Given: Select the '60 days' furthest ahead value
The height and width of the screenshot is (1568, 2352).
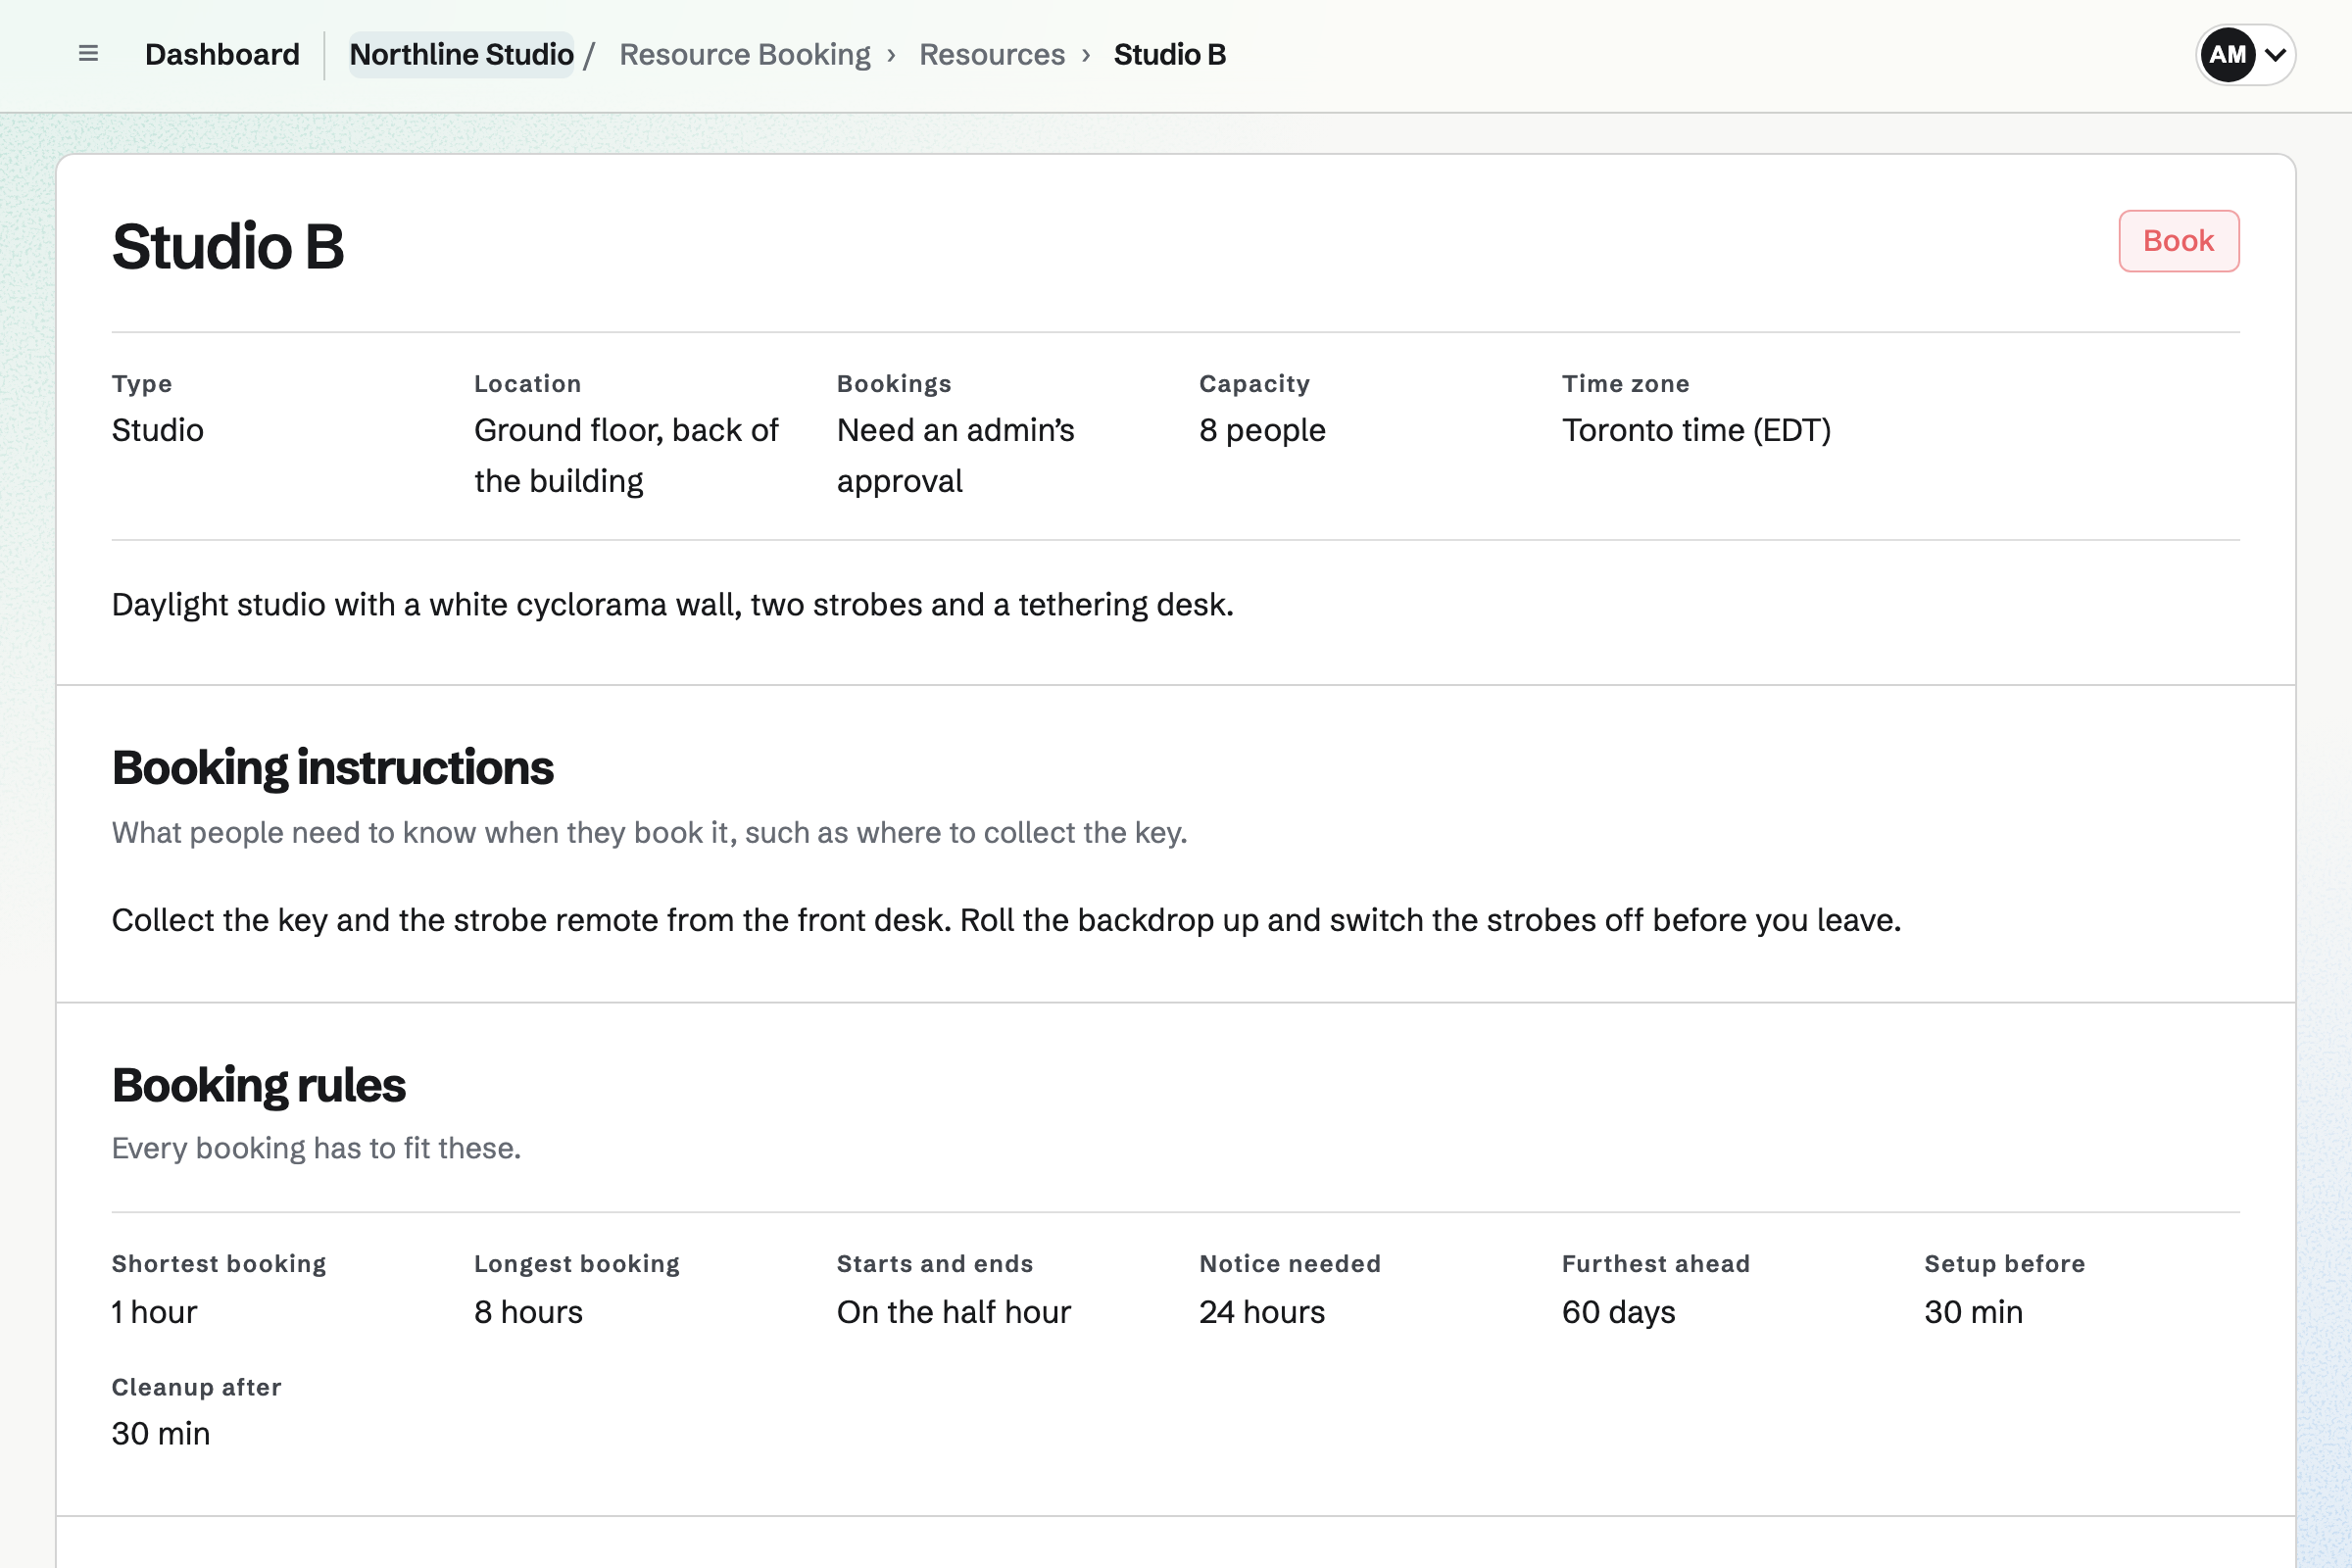Looking at the screenshot, I should [x=1618, y=1312].
